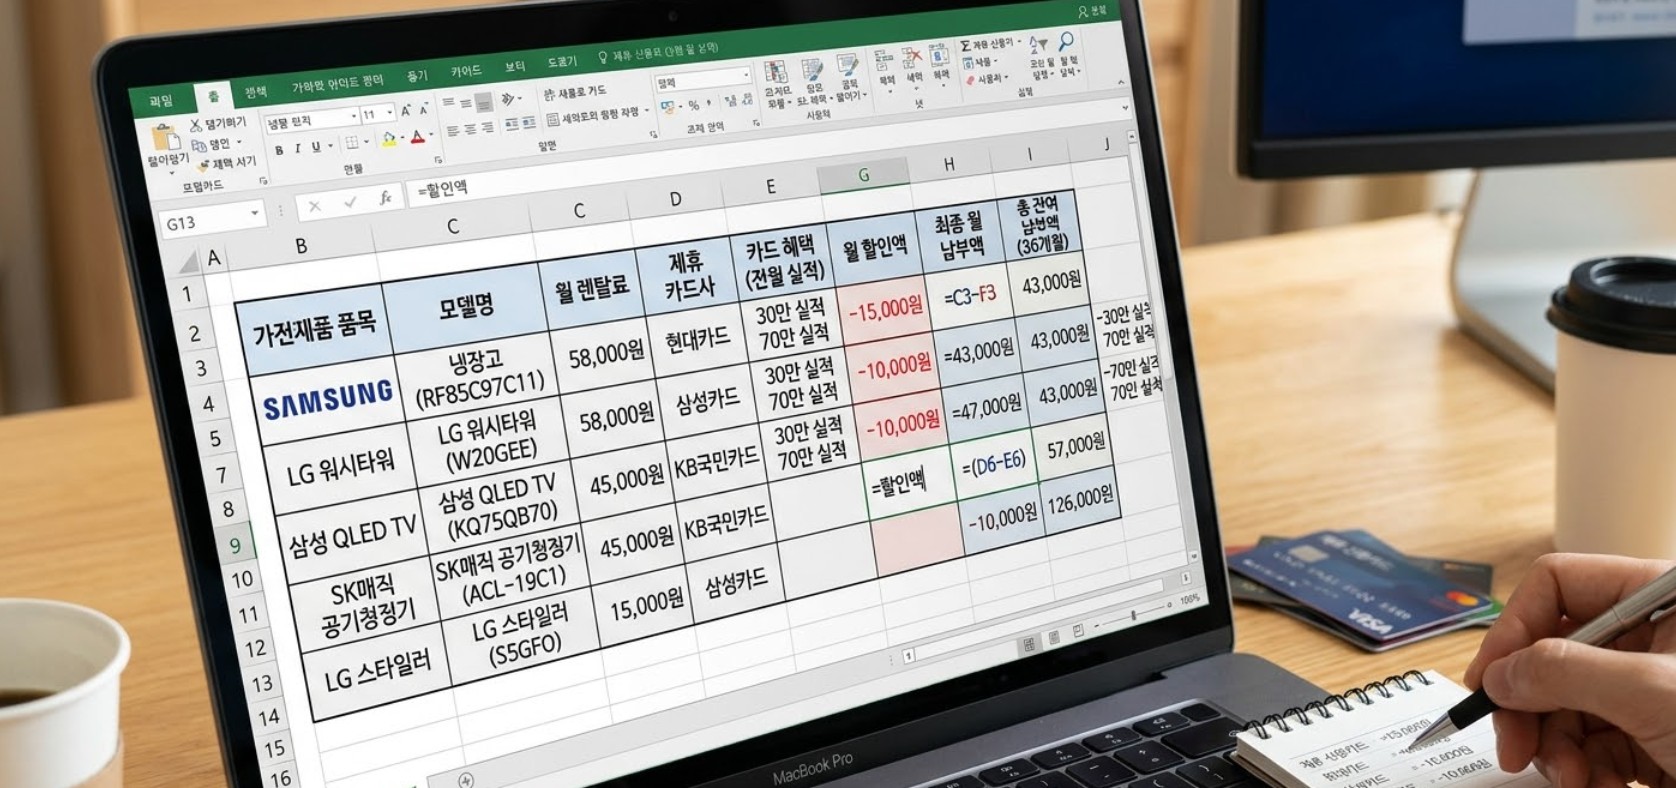Switch to Page Break Preview view

tap(1078, 630)
